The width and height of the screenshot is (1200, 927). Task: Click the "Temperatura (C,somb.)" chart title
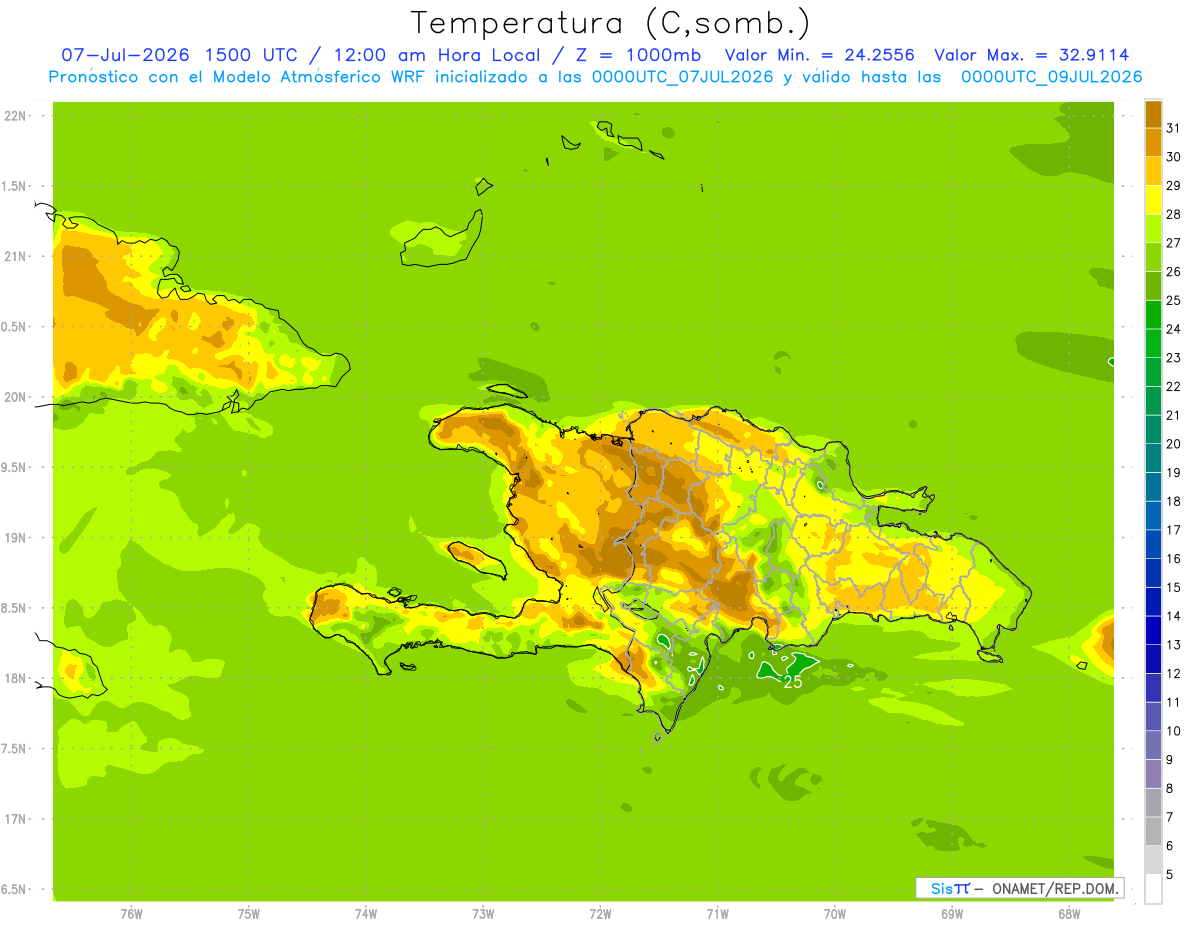coord(610,23)
